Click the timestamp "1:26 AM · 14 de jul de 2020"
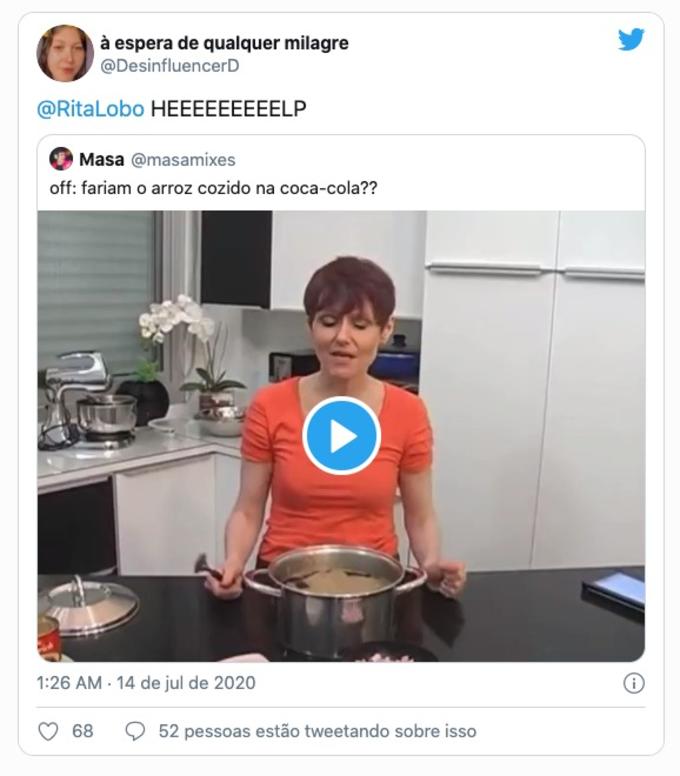 [x=146, y=683]
